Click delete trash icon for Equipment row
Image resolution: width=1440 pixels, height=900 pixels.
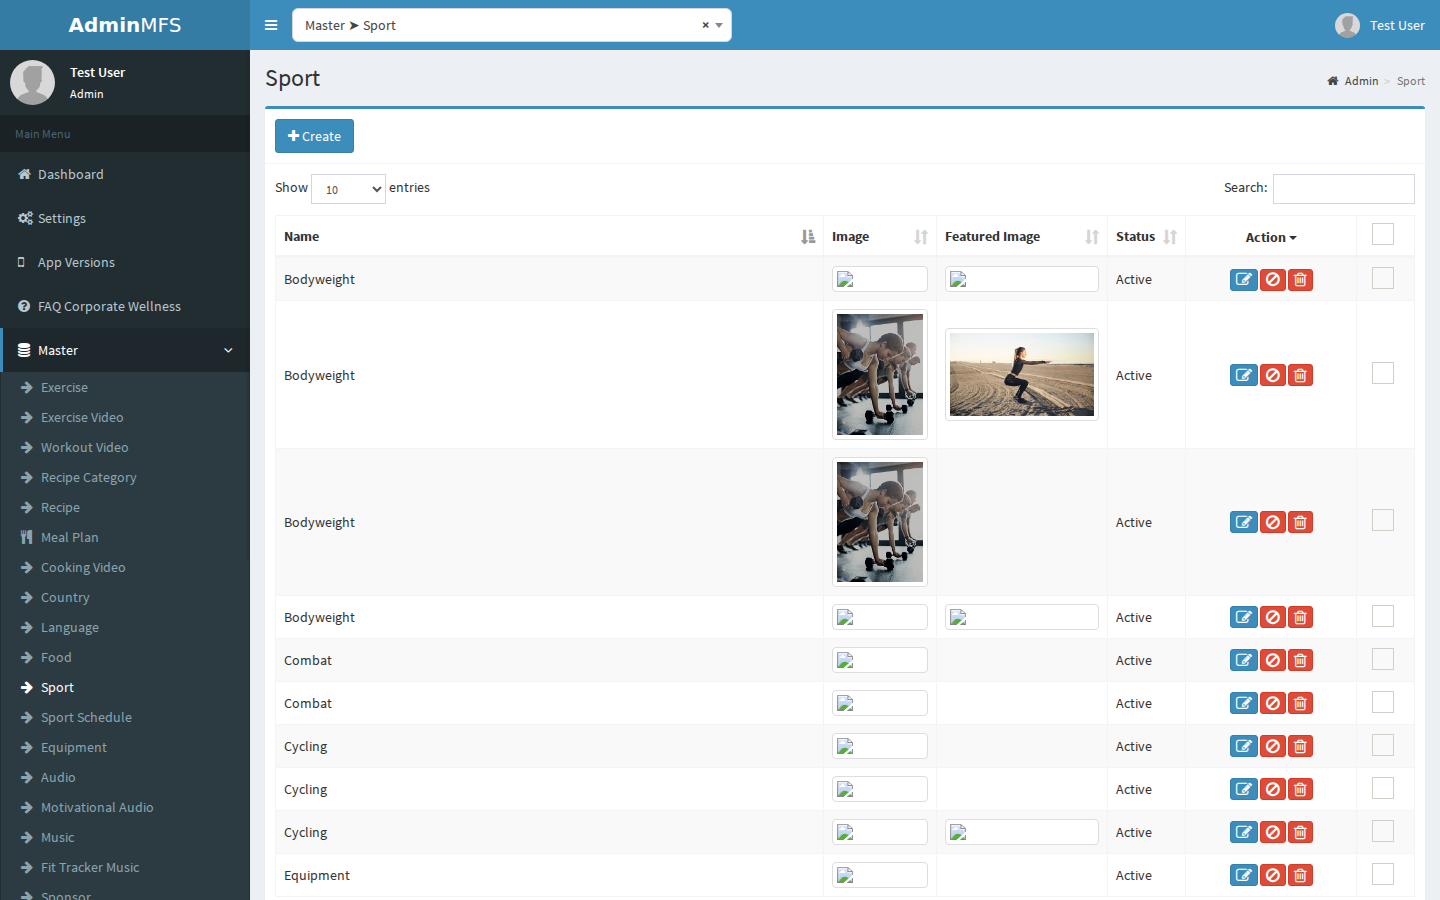[1300, 876]
